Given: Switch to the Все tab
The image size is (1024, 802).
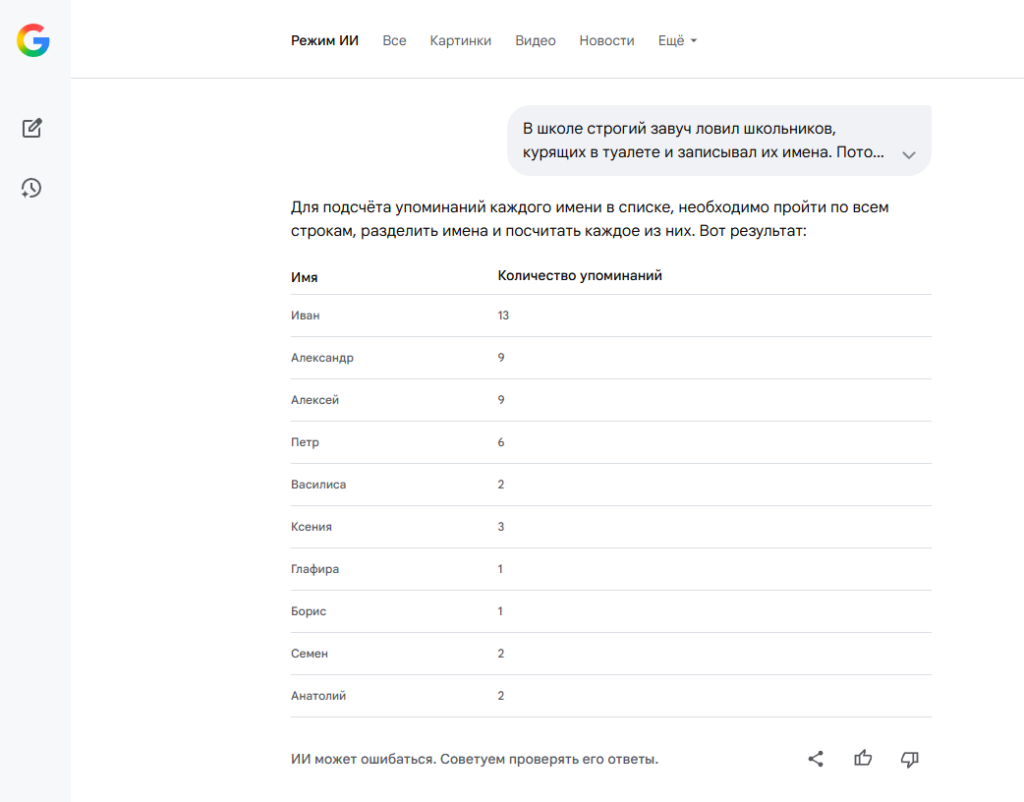Looking at the screenshot, I should pyautogui.click(x=394, y=41).
